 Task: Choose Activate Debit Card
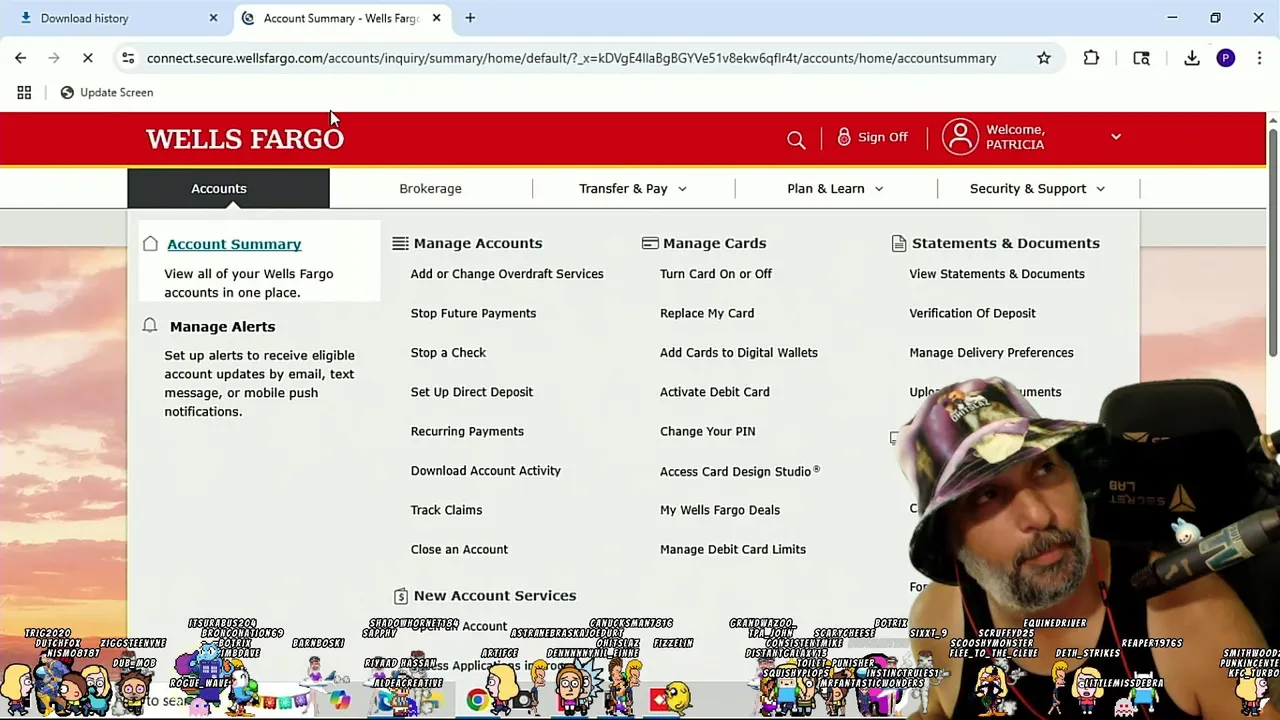click(x=715, y=392)
